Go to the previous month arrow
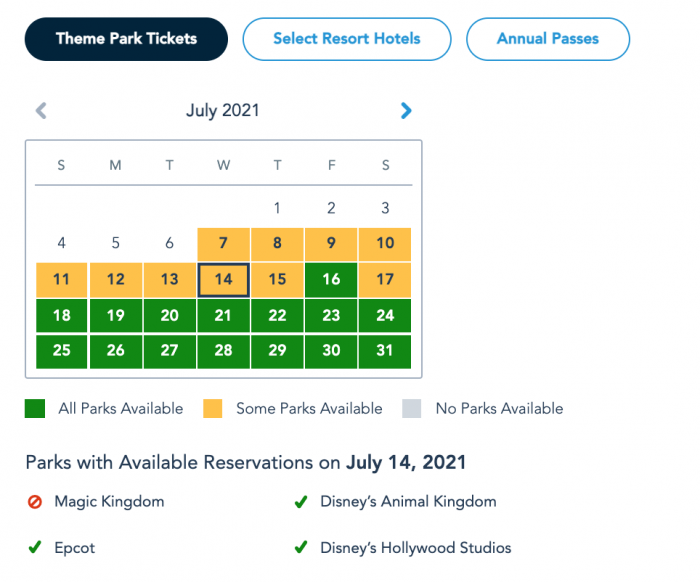Screen dimensions: 700x582 41,111
